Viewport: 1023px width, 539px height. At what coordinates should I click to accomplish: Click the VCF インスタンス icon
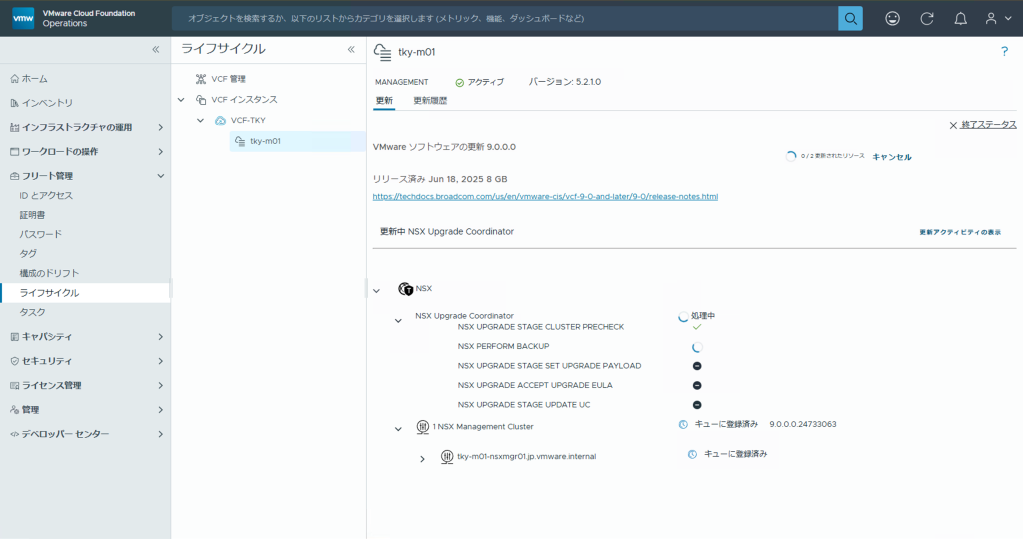201,100
